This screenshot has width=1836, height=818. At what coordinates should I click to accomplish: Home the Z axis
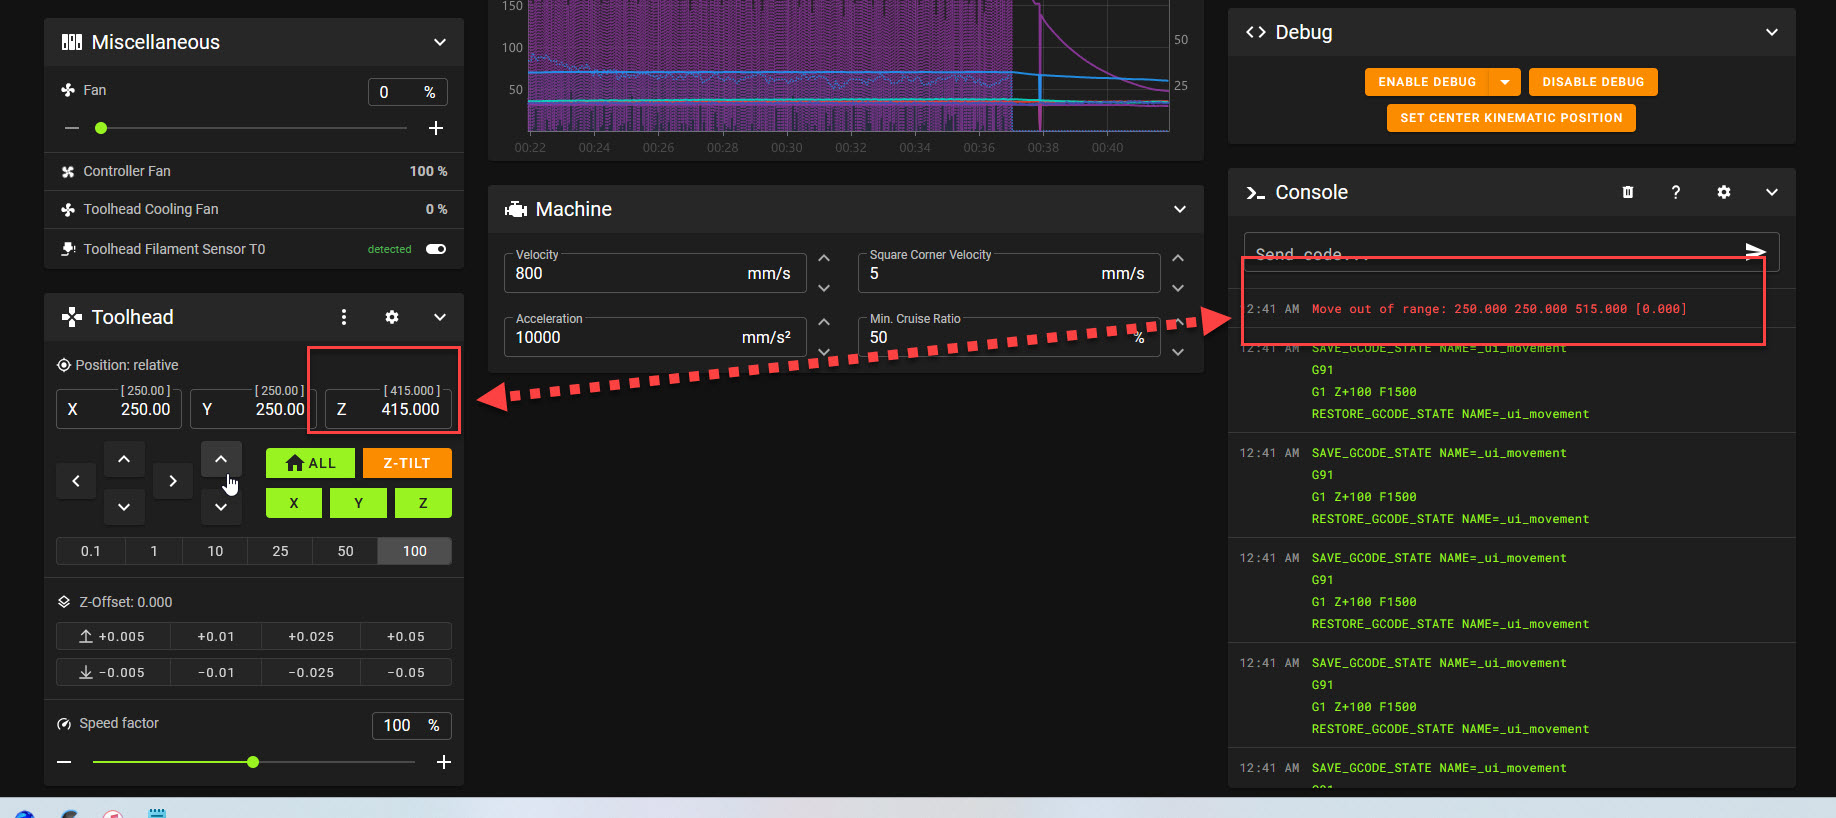pyautogui.click(x=423, y=503)
